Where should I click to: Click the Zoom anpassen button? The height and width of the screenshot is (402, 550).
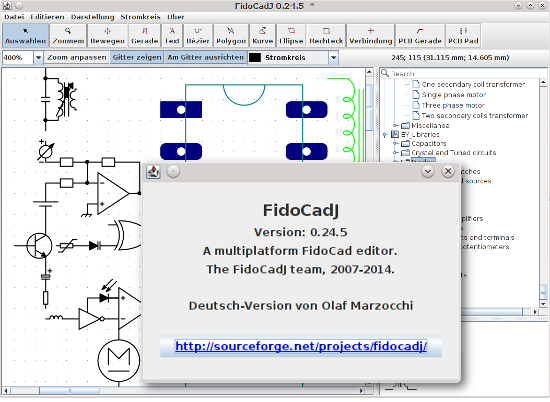tap(77, 58)
